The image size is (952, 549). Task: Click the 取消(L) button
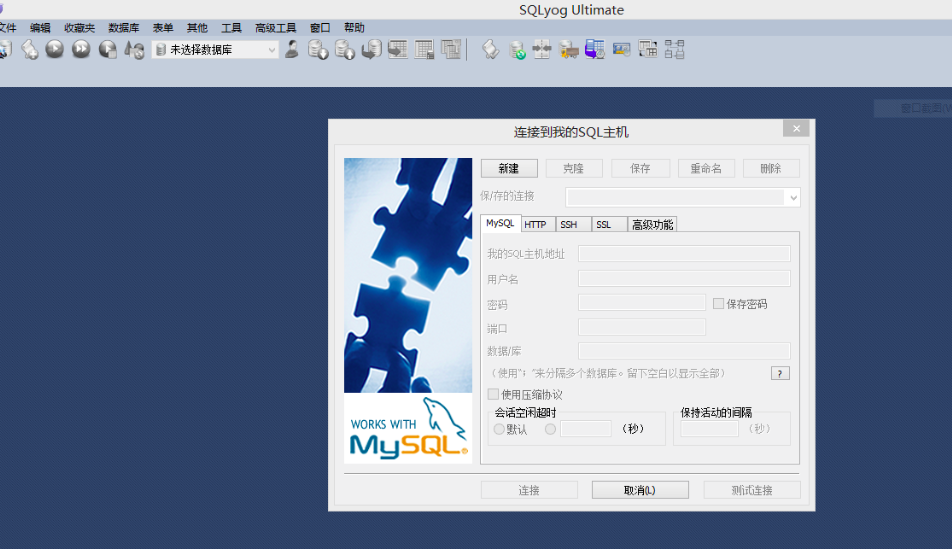click(x=640, y=490)
